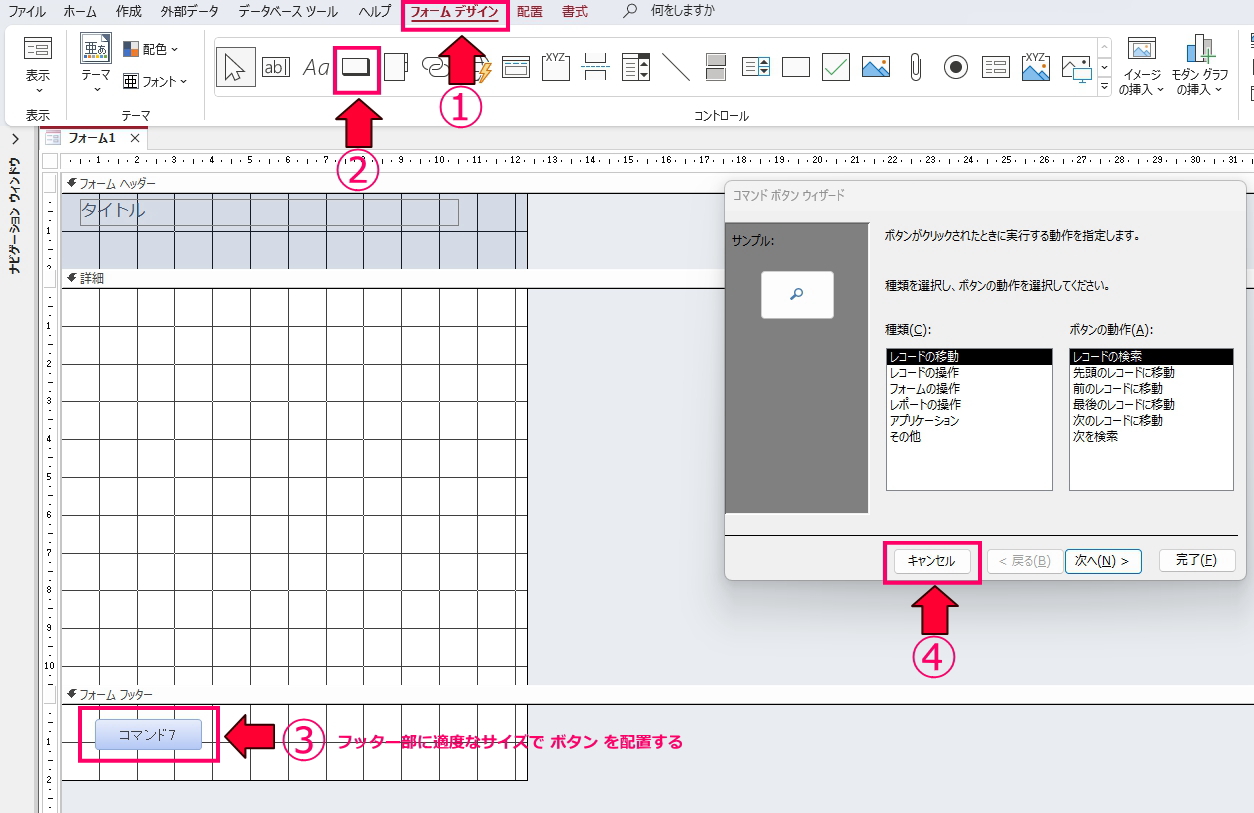Click キャンセル in the wizard dialog

pyautogui.click(x=931, y=561)
